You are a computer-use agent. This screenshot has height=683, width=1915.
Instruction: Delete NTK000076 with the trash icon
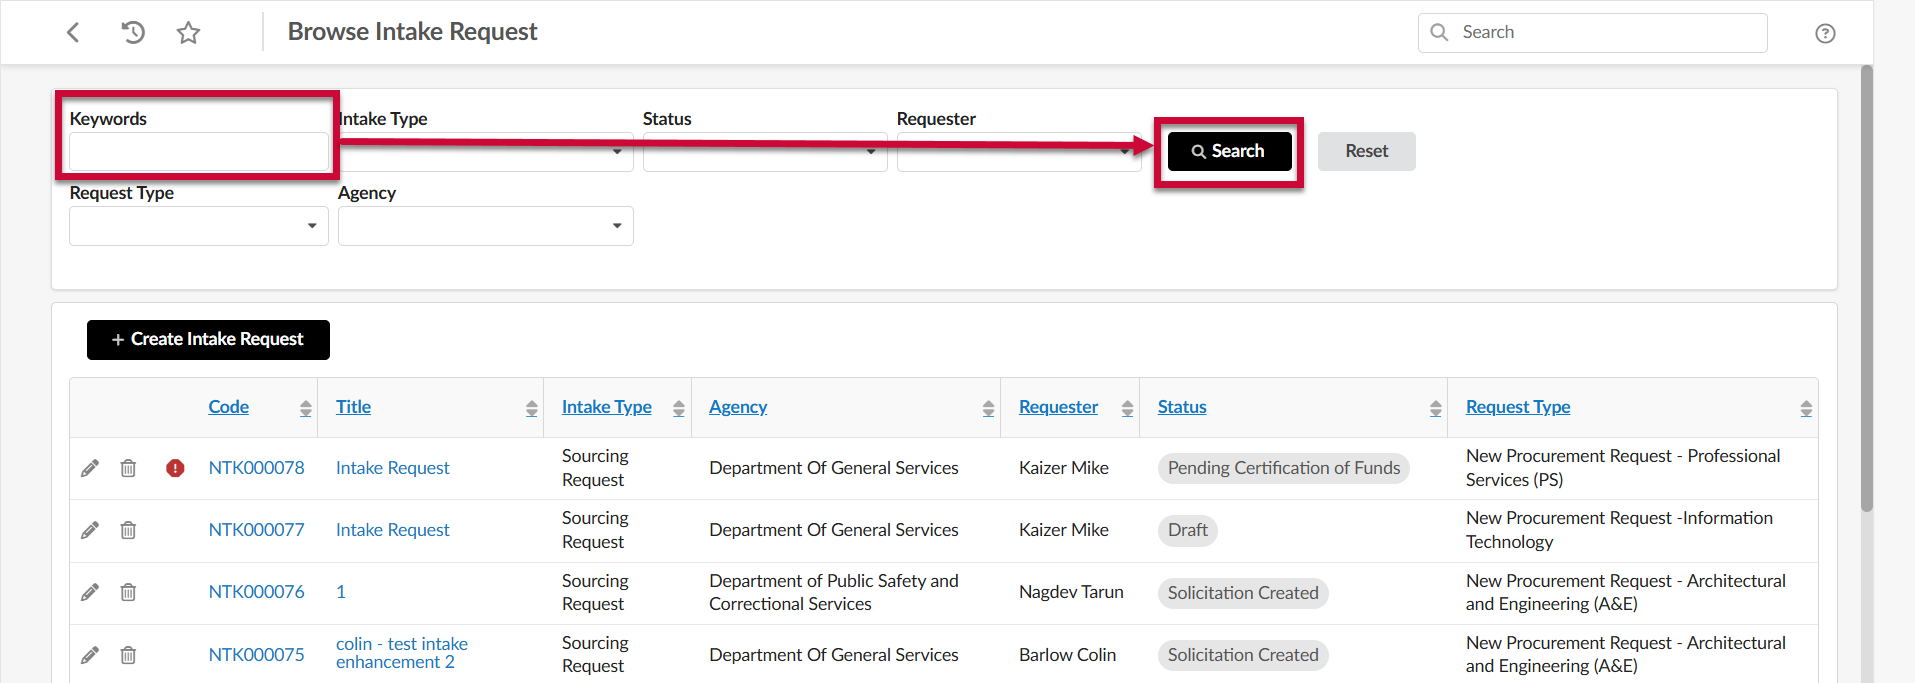[x=128, y=592]
